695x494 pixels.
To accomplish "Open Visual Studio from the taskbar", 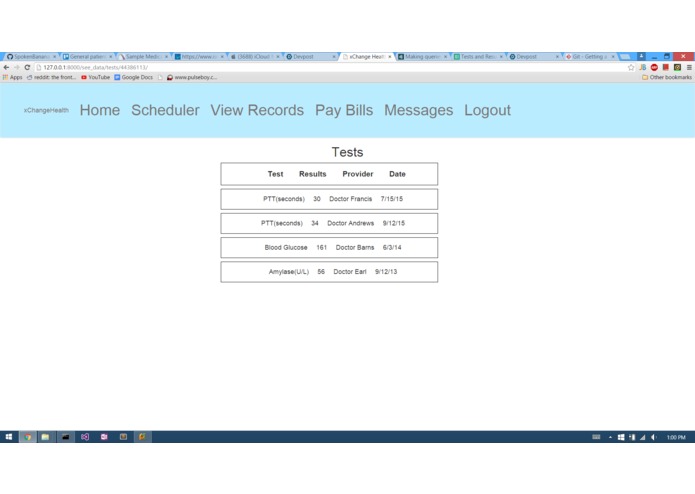I will pos(85,437).
